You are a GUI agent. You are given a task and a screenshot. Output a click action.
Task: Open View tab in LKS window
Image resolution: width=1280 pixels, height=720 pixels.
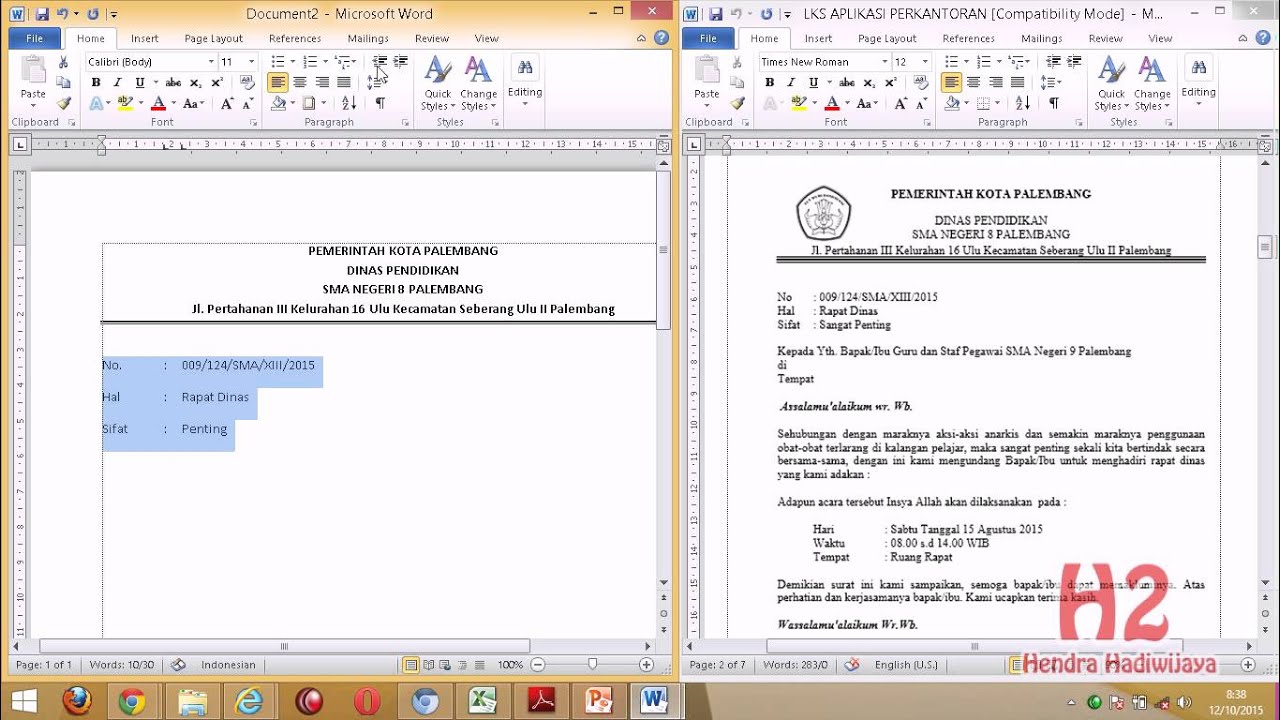[x=1160, y=38]
